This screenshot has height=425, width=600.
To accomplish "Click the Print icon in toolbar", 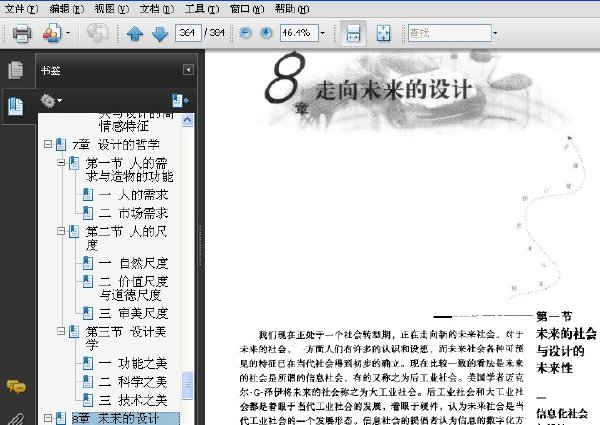I will (21, 33).
